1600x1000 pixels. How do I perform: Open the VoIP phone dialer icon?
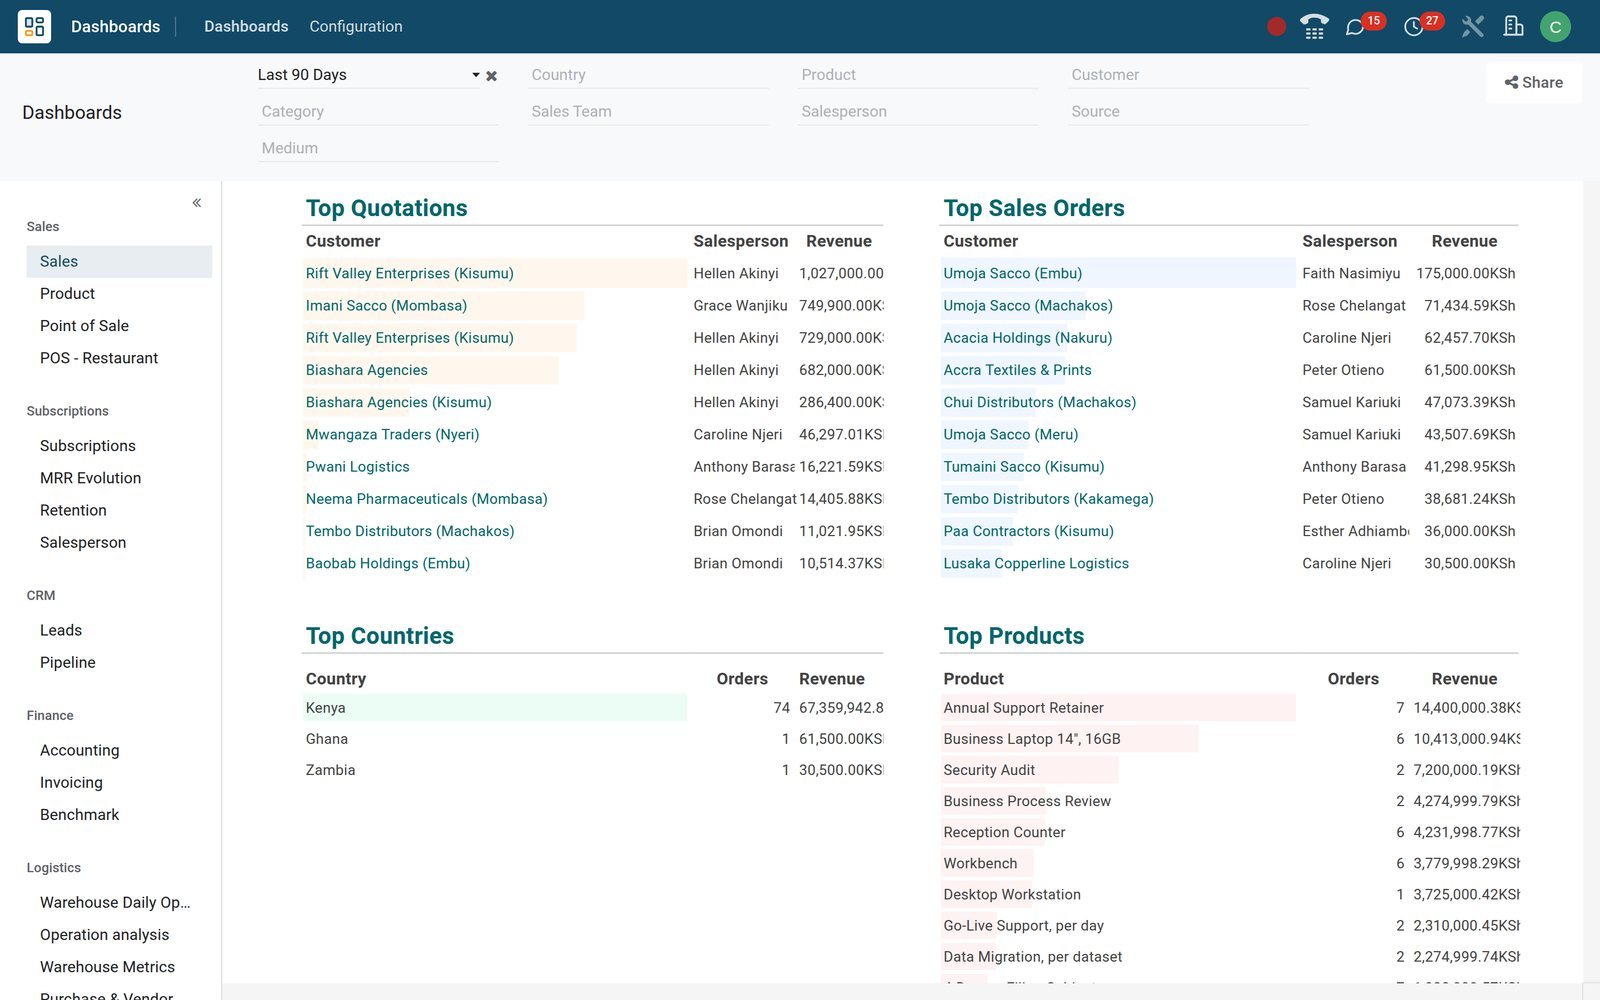tap(1314, 27)
